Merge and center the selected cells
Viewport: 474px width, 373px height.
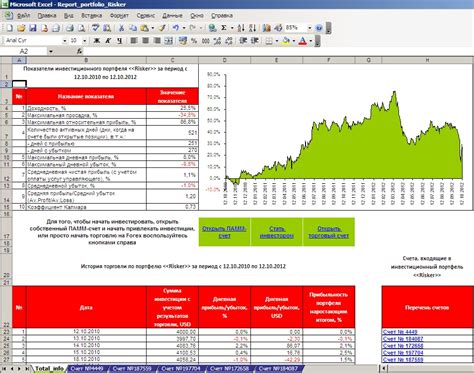tap(169, 41)
